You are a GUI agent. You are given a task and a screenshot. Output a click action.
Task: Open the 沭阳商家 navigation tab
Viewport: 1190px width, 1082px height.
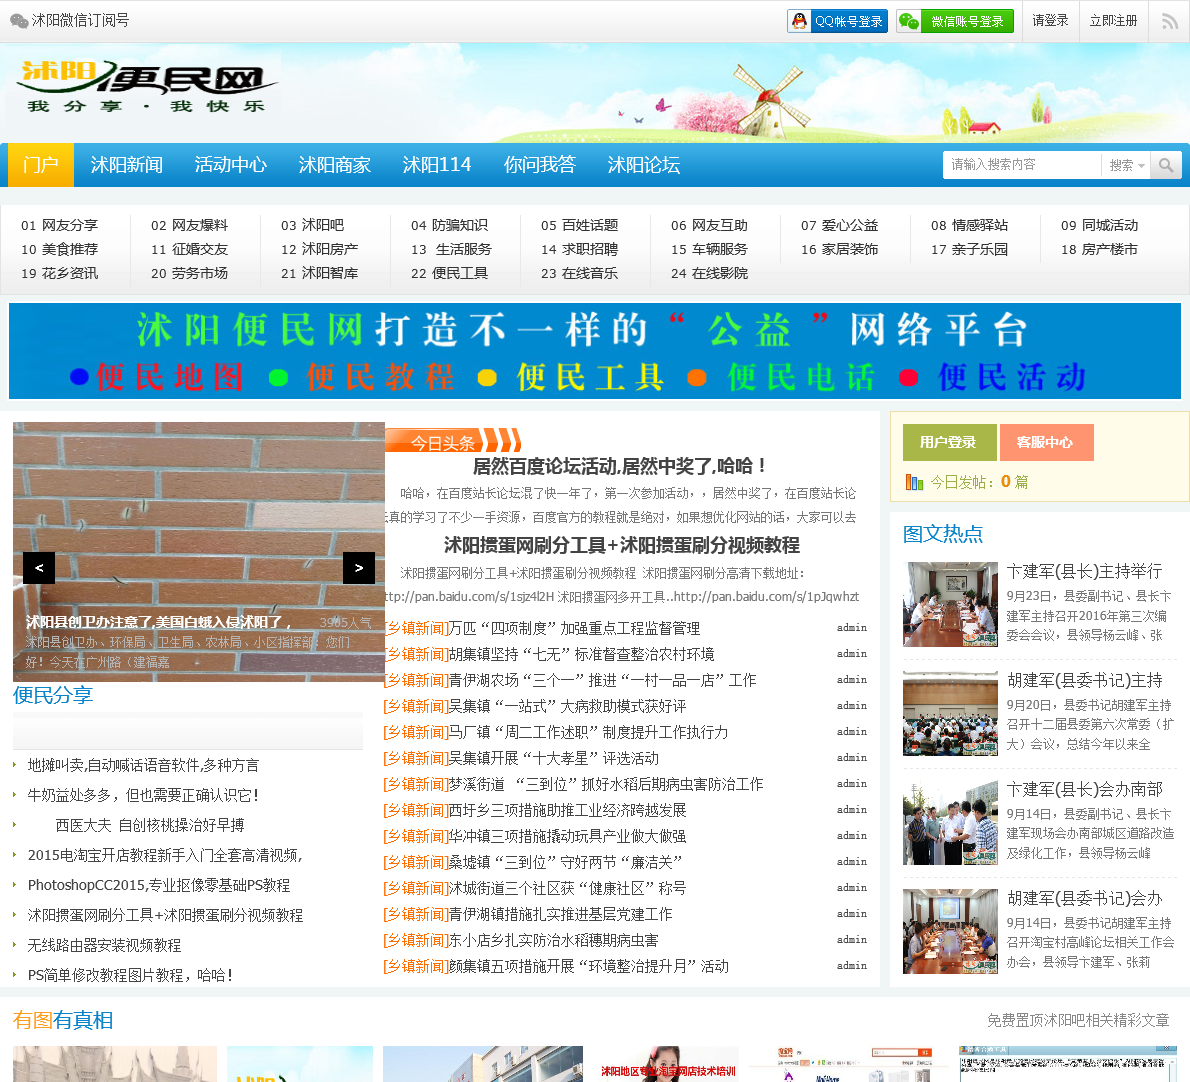pos(335,165)
